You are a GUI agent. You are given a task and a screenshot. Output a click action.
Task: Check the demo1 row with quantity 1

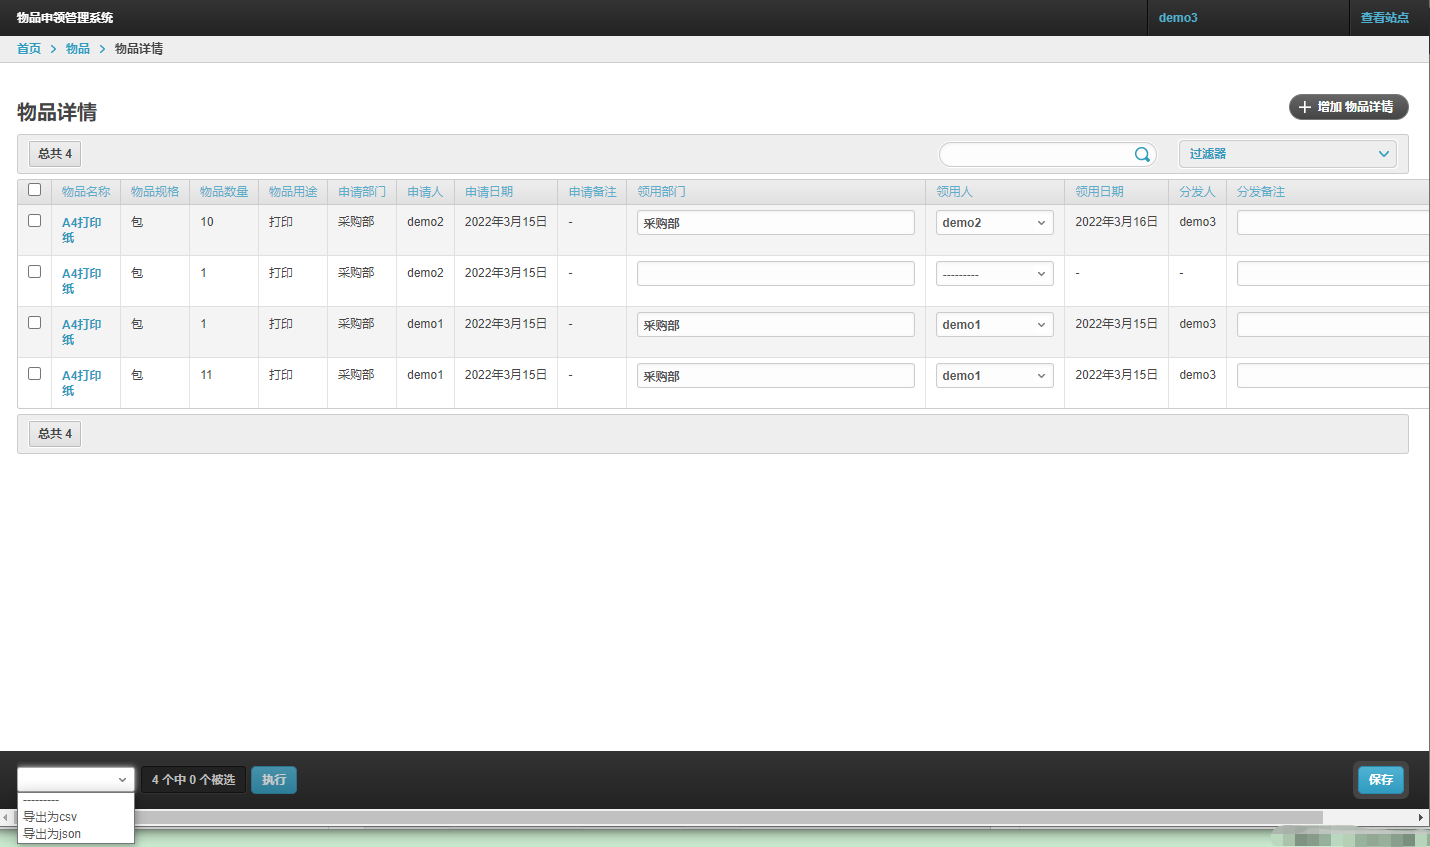coord(35,323)
